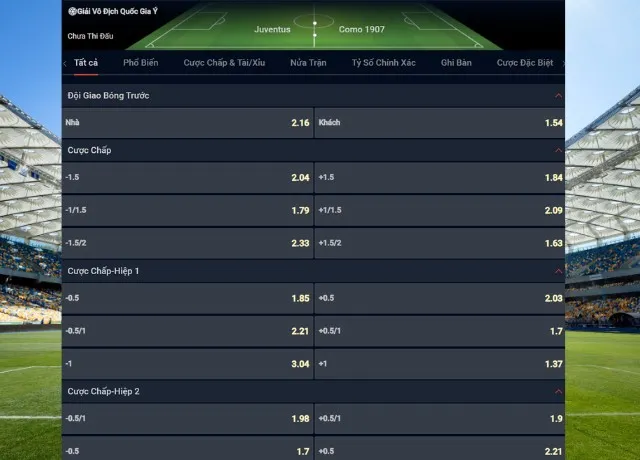Switch to the Phổ Biến tab

pos(141,63)
